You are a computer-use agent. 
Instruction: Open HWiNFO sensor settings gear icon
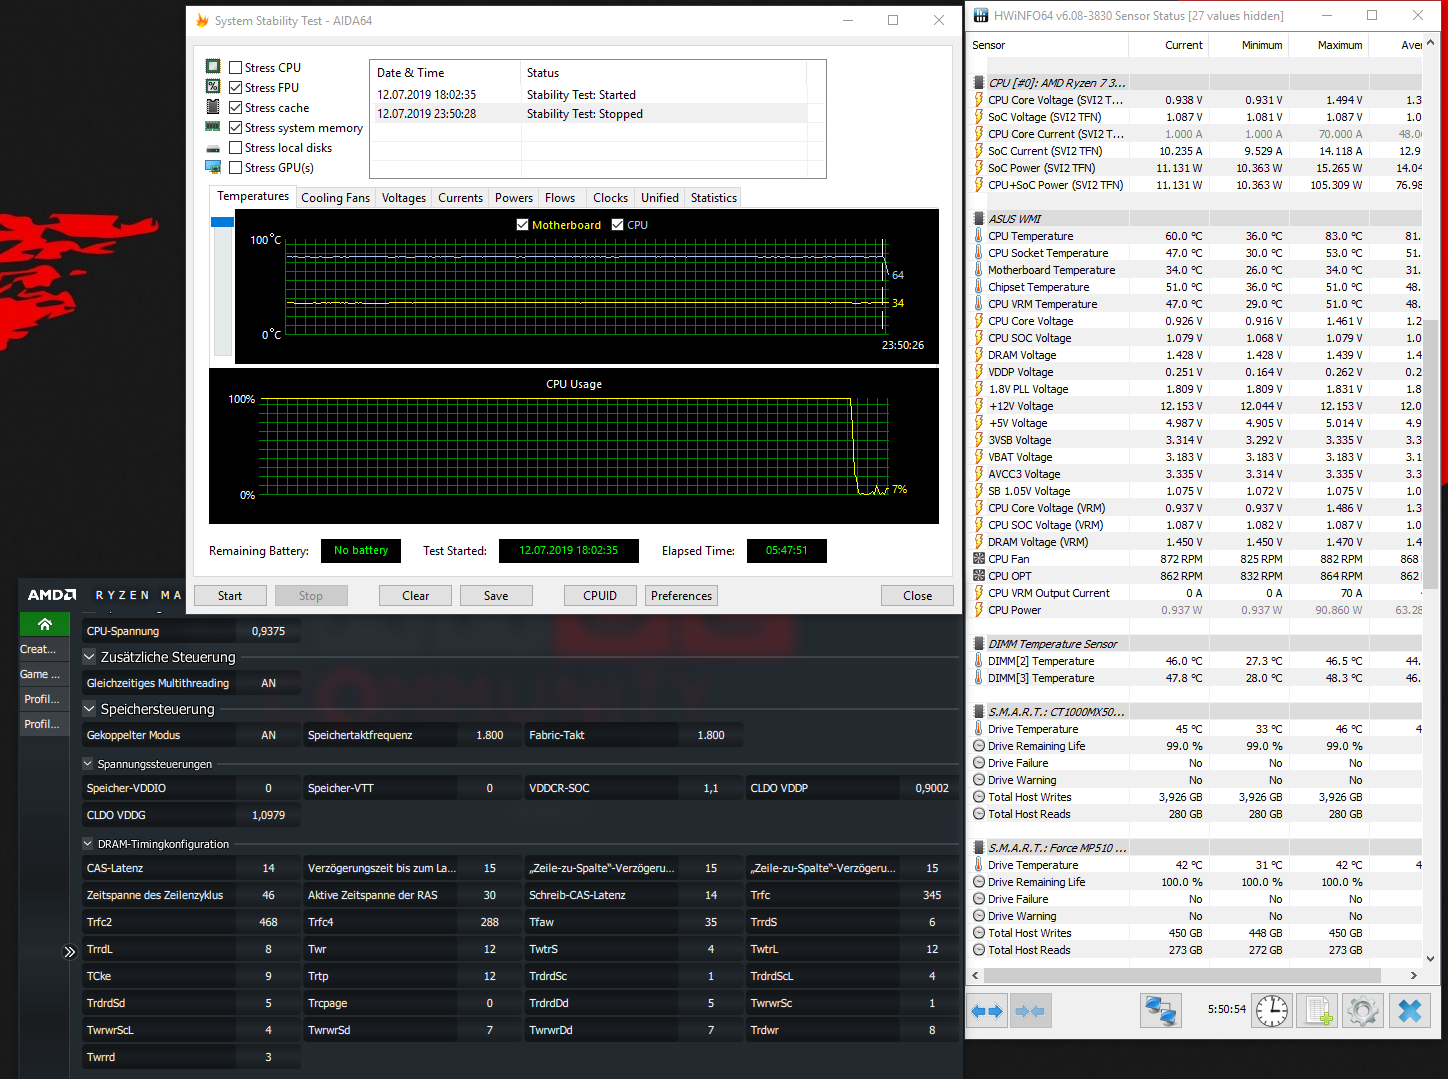point(1363,1011)
